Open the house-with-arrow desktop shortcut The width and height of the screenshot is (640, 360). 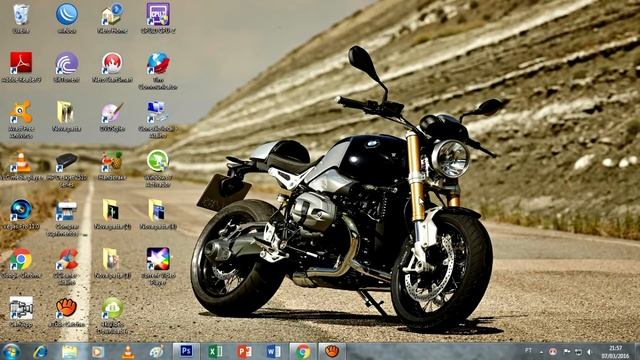112,18
